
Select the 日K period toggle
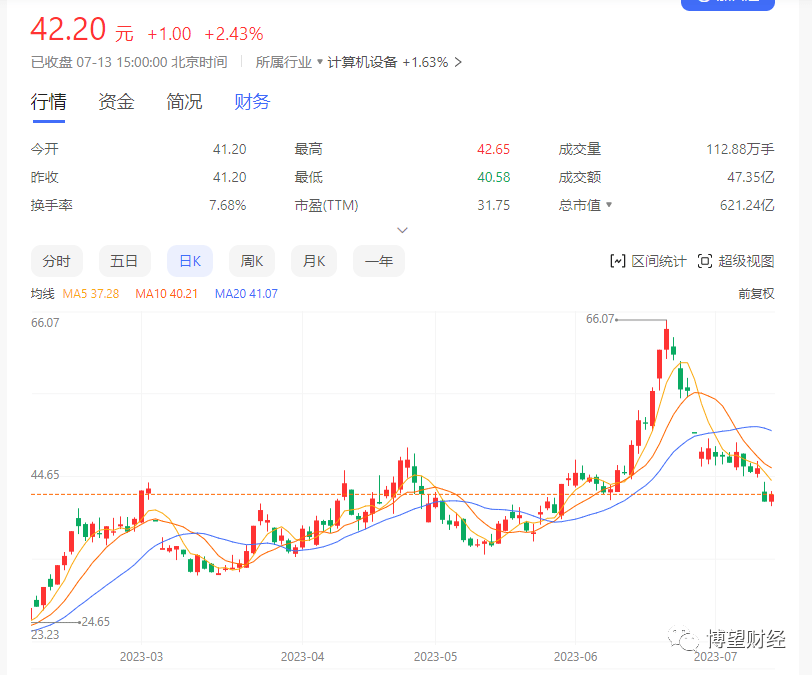click(190, 261)
